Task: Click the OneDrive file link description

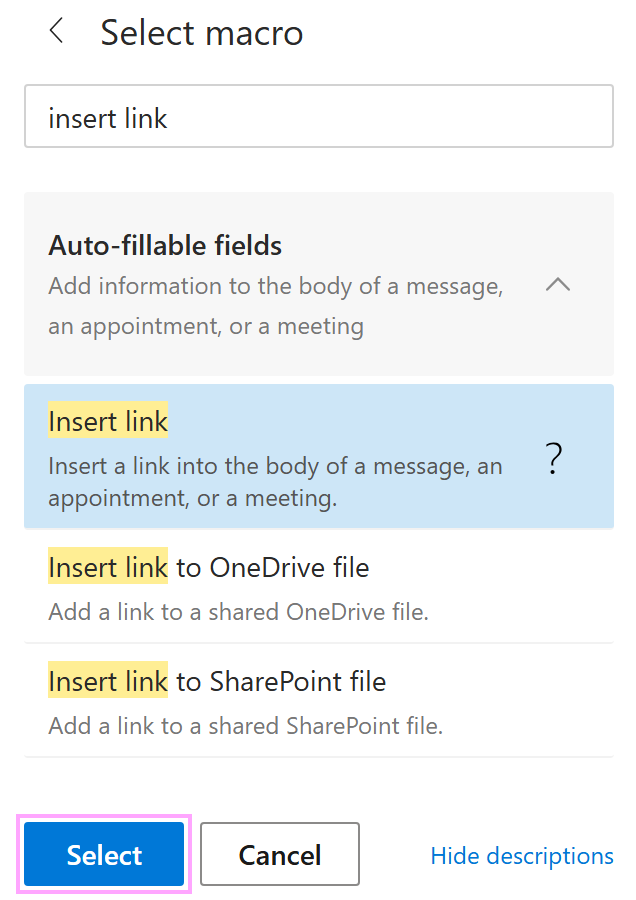Action: pos(222,611)
